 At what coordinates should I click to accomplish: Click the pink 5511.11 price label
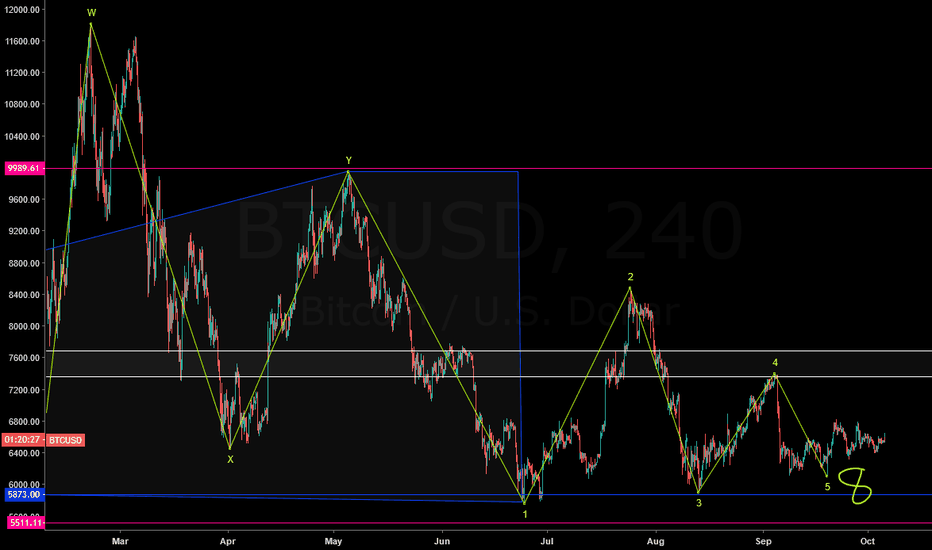26,523
